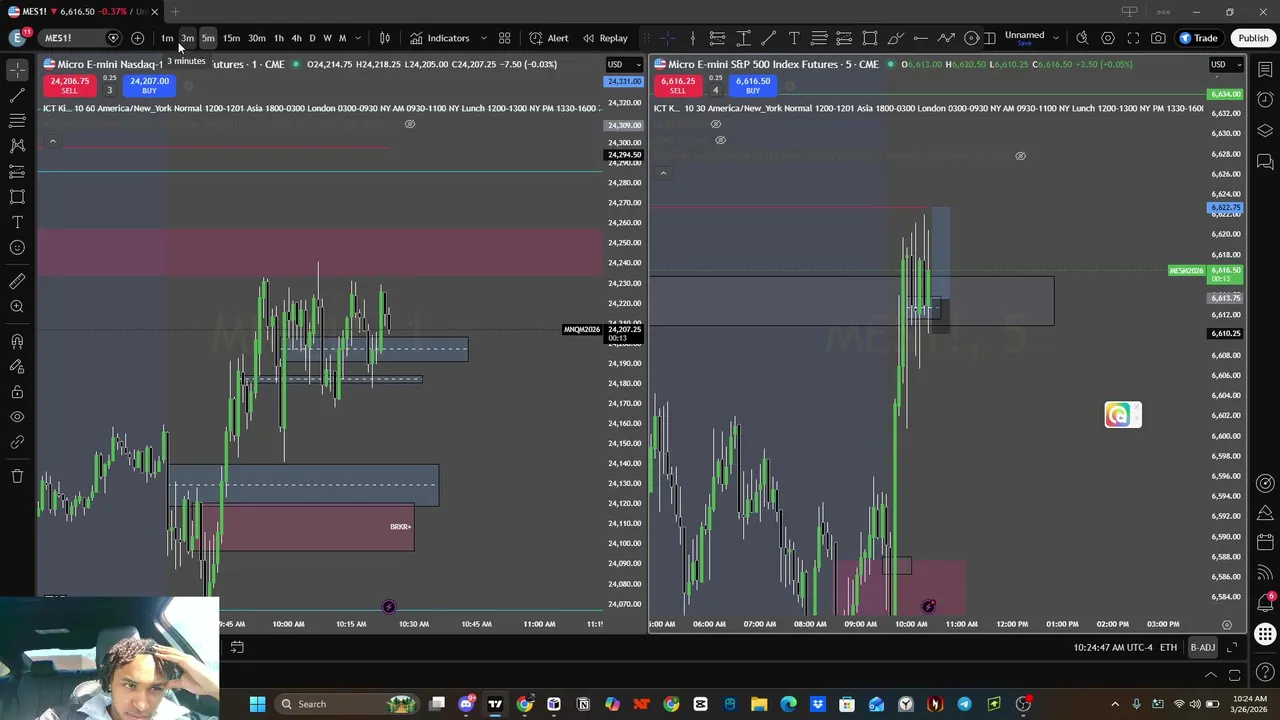Toggle the B-ADJ back-adjustment button
The height and width of the screenshot is (720, 1280).
tap(1202, 647)
